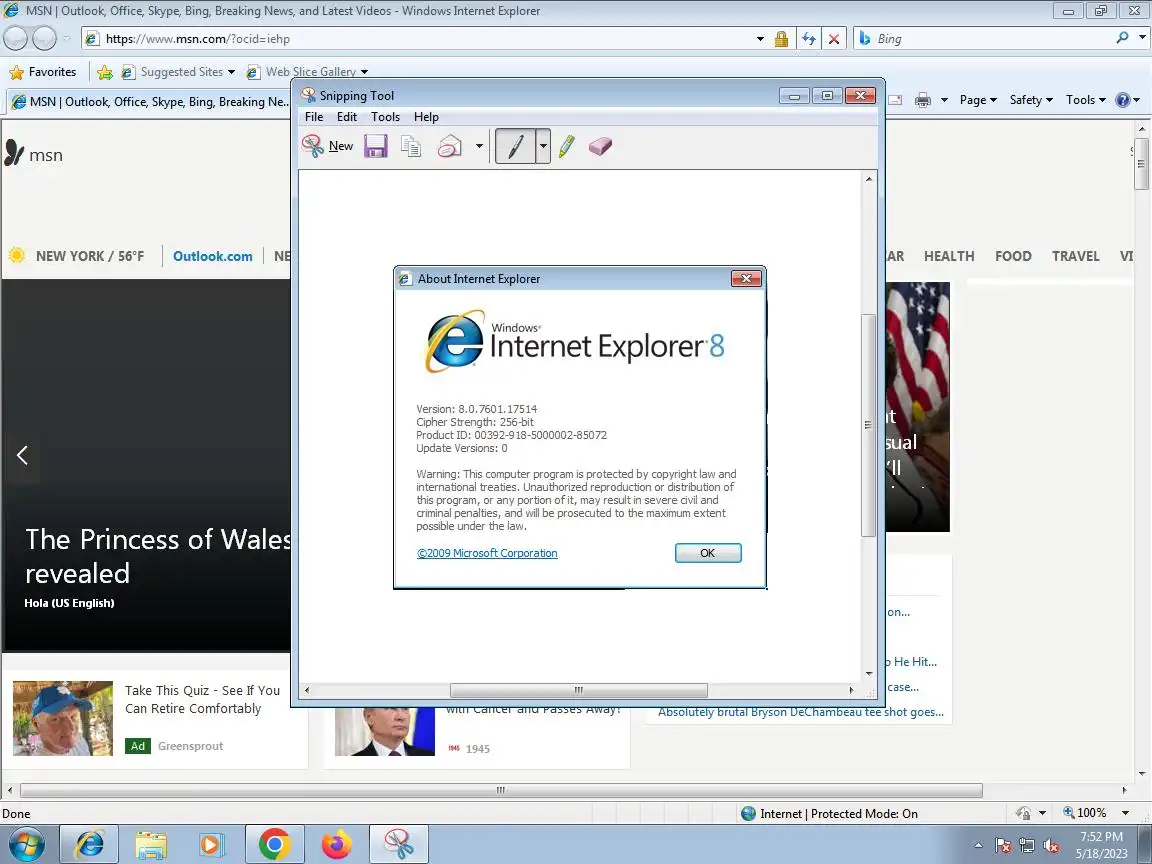Start a New snip in Snipping Tool
Image resolution: width=1152 pixels, height=864 pixels.
point(328,146)
